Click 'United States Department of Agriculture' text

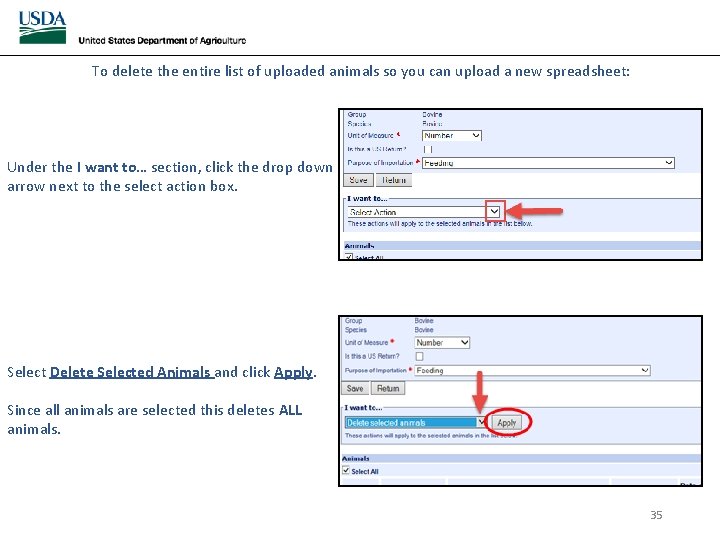162,40
